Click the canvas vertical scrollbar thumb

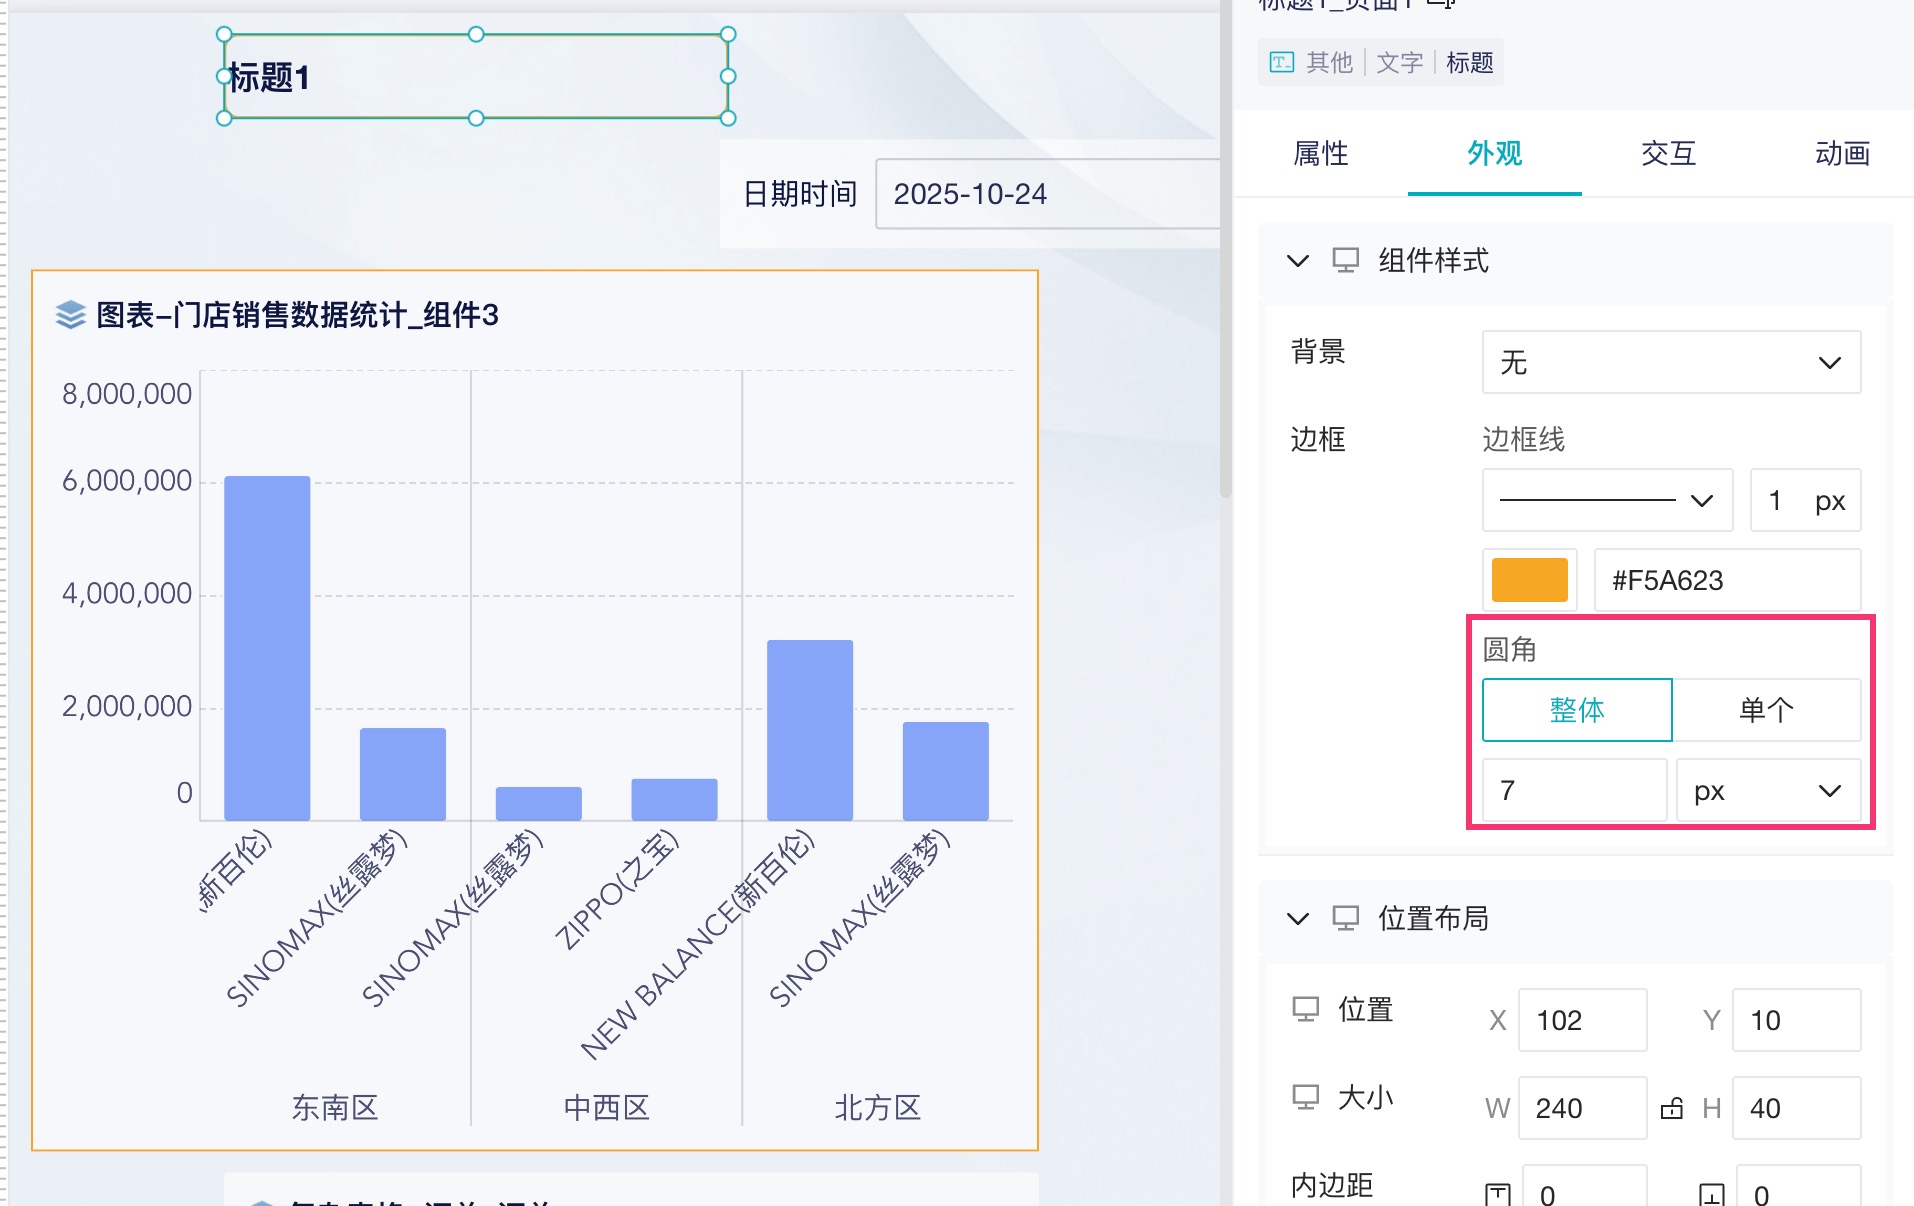click(1226, 250)
